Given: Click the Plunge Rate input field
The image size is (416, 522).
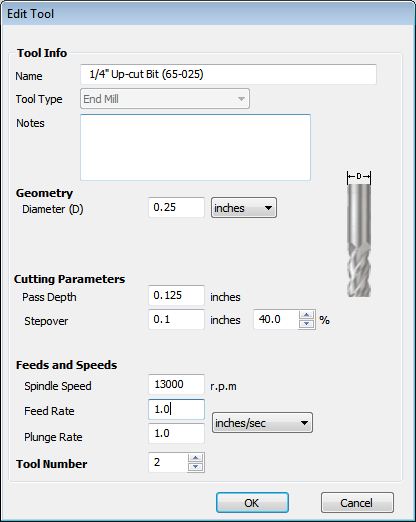Looking at the screenshot, I should click(x=176, y=433).
